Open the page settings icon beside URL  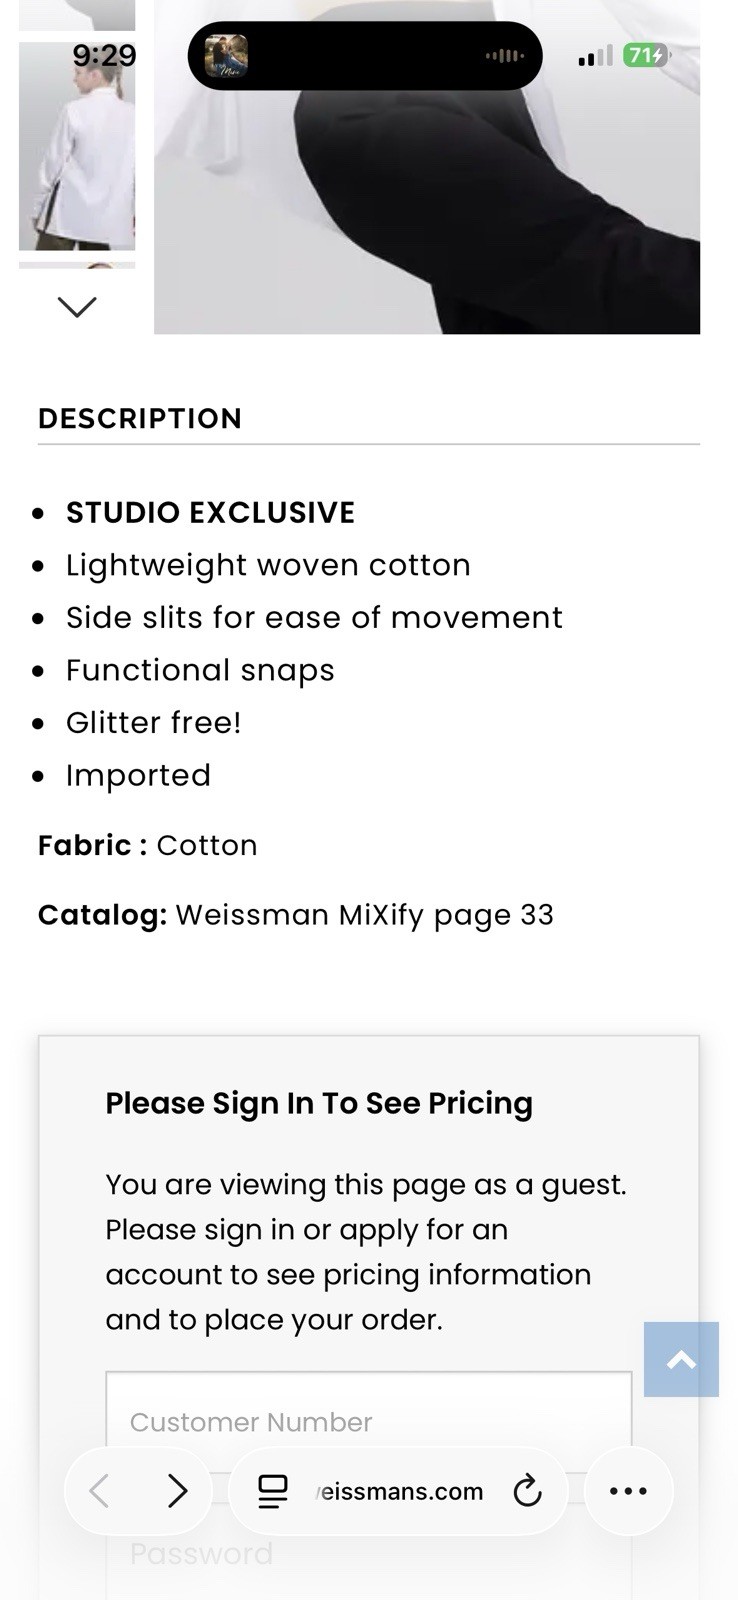273,1491
